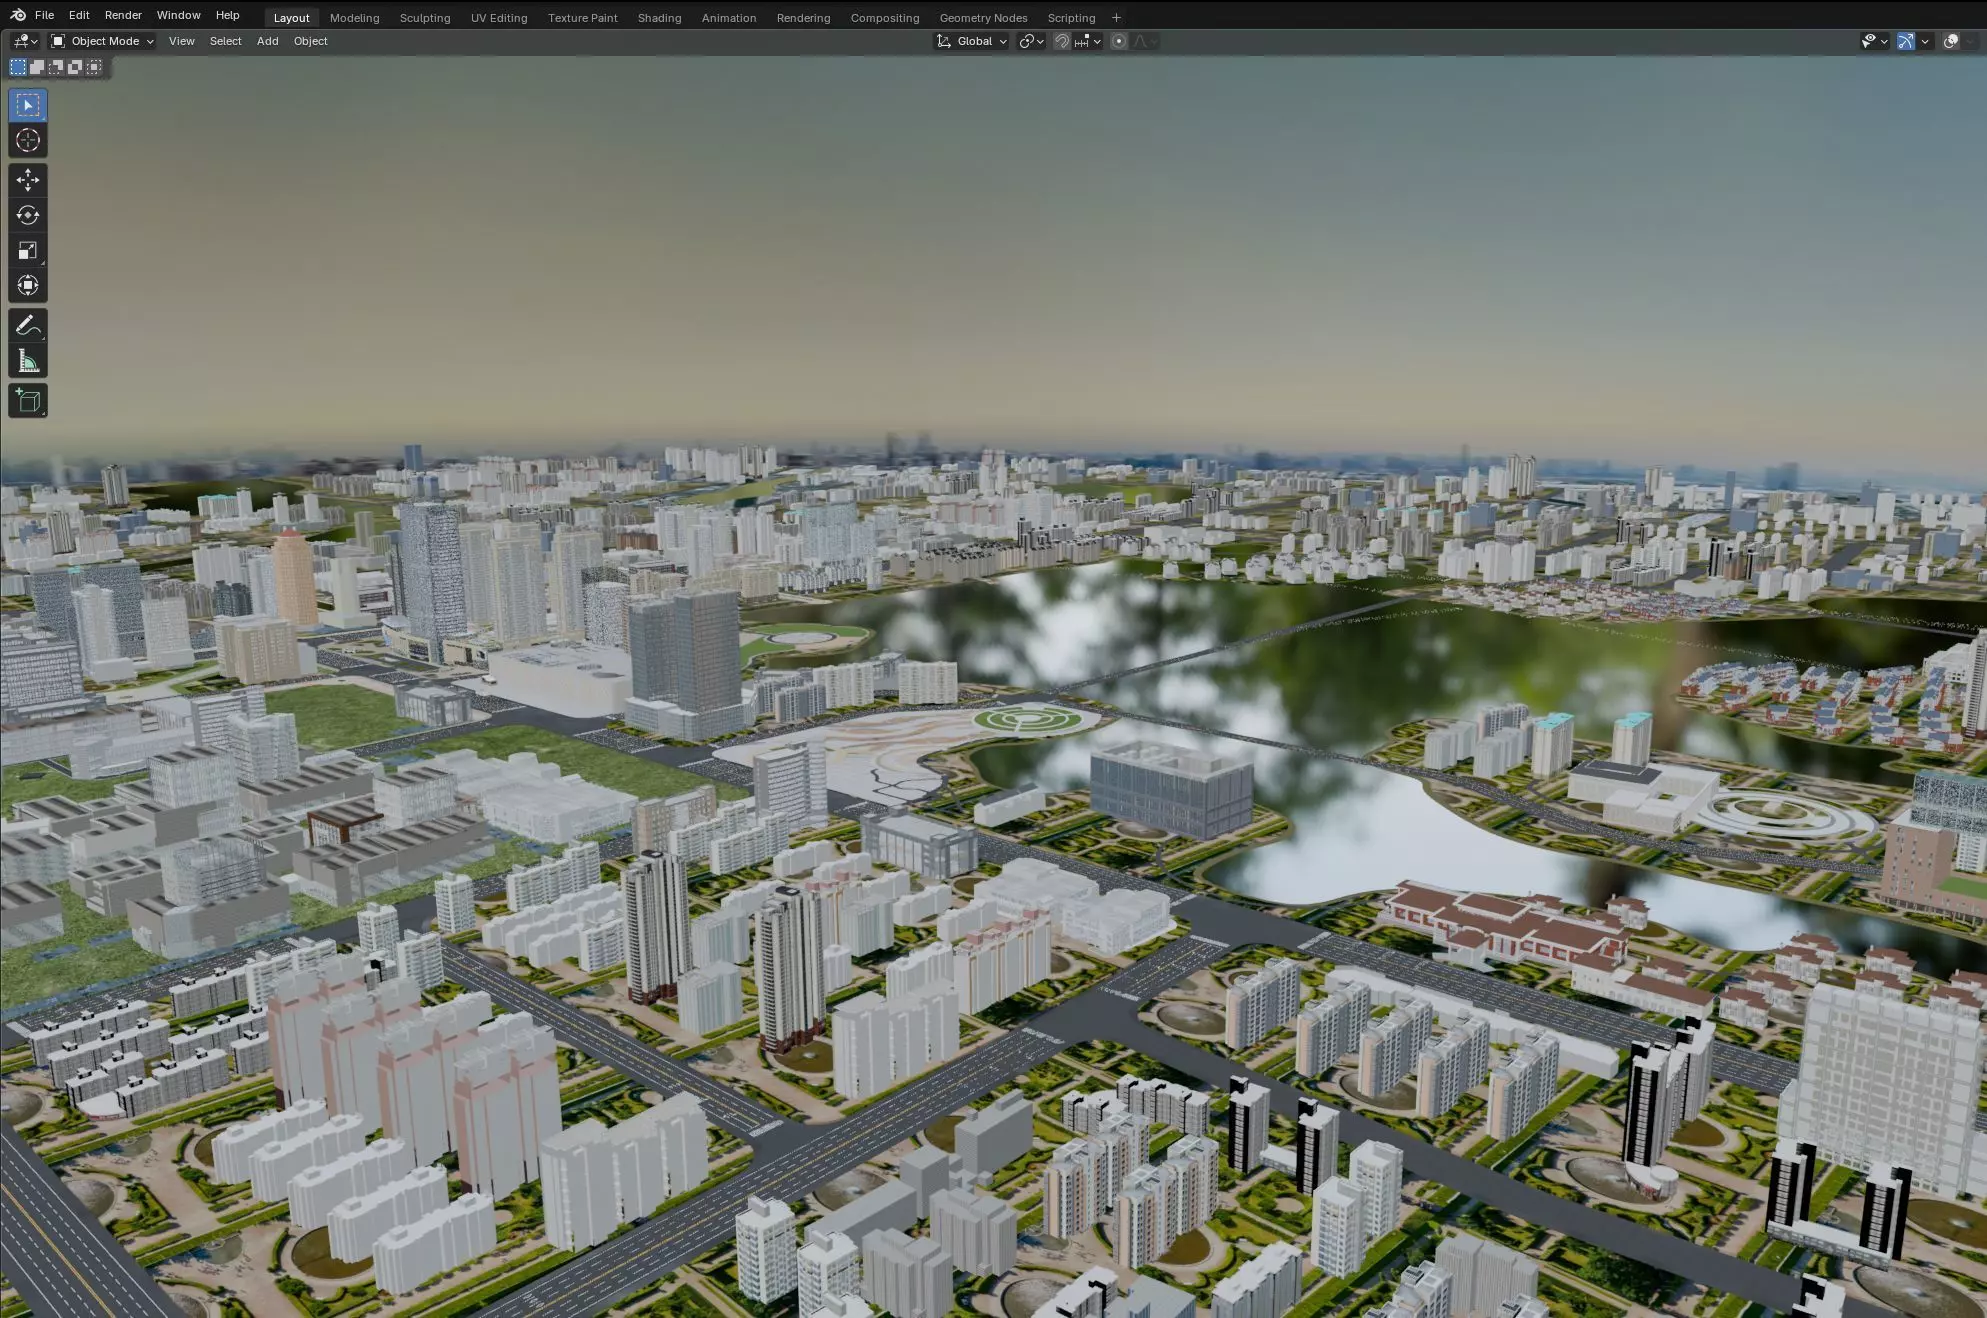Screen dimensions: 1987x1318
Task: Select the Annotate pencil tool
Action: (x=28, y=326)
